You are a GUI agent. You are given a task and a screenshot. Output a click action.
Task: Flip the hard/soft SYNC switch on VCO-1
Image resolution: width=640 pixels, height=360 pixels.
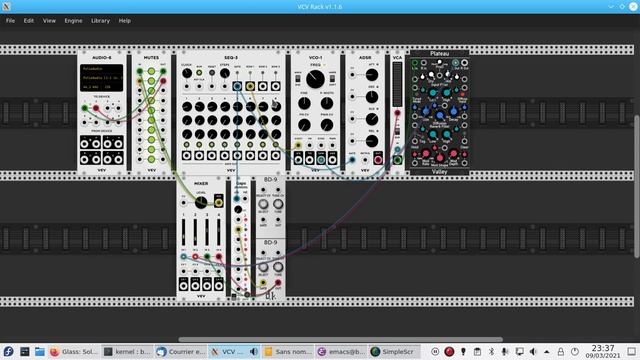pos(332,78)
